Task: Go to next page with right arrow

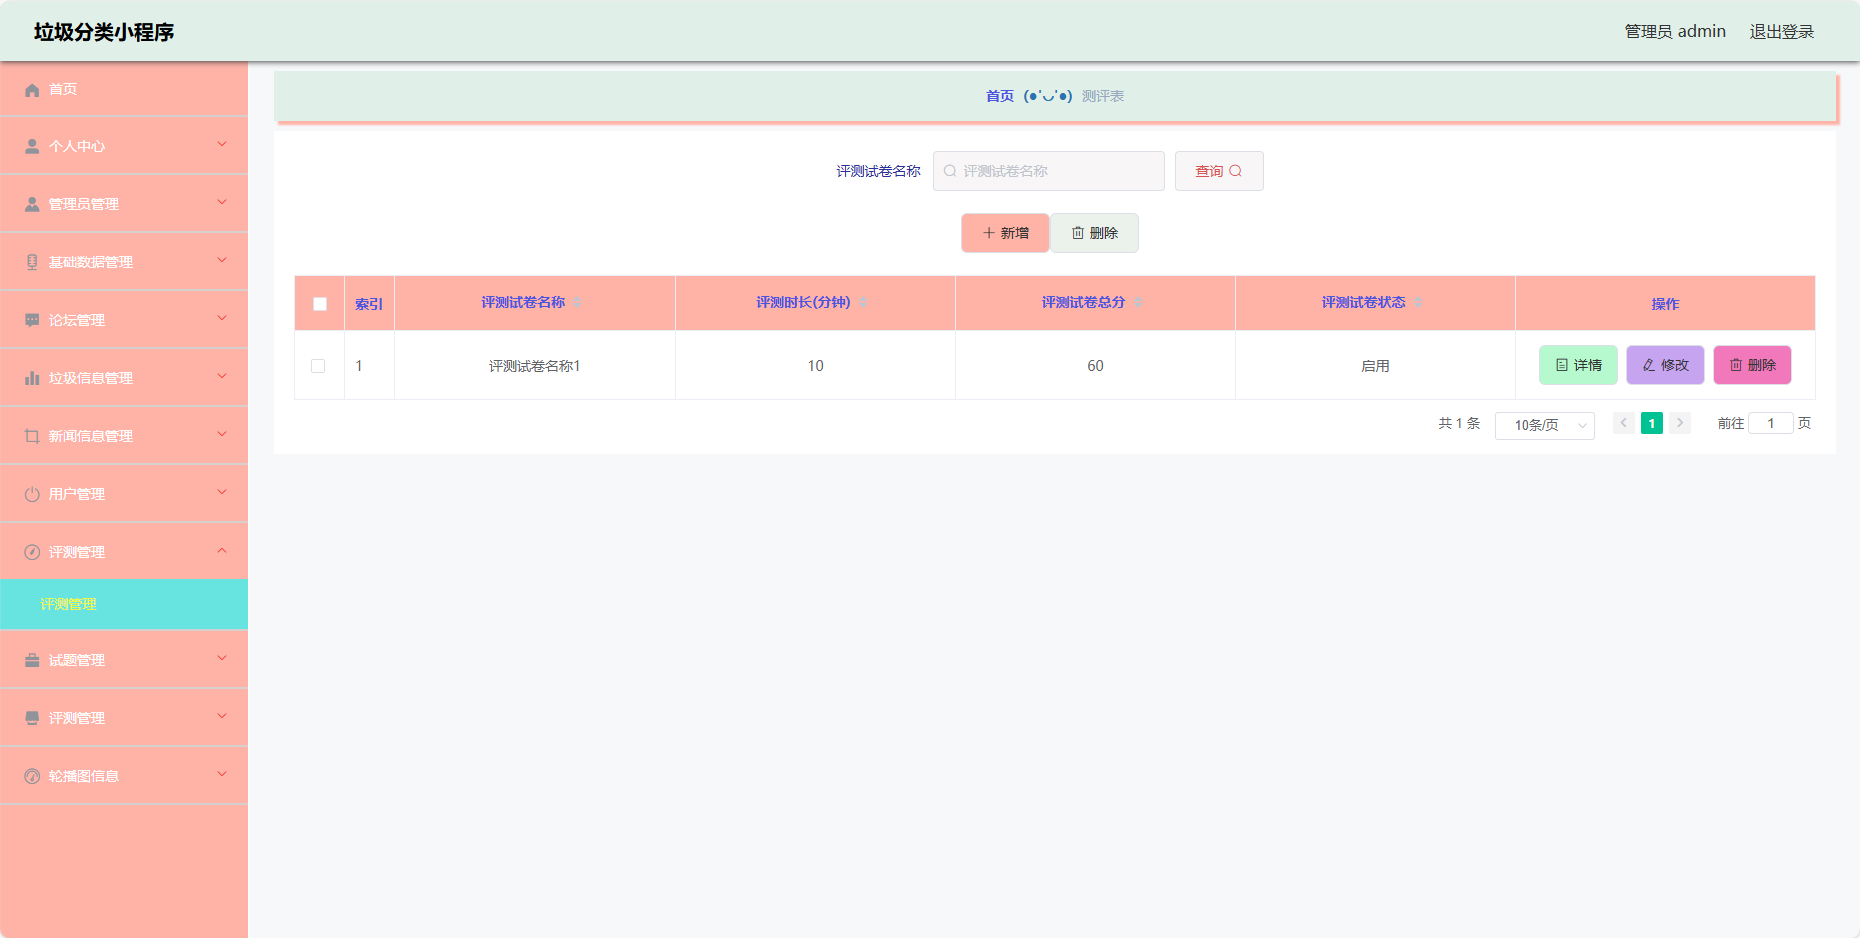Action: pyautogui.click(x=1680, y=423)
